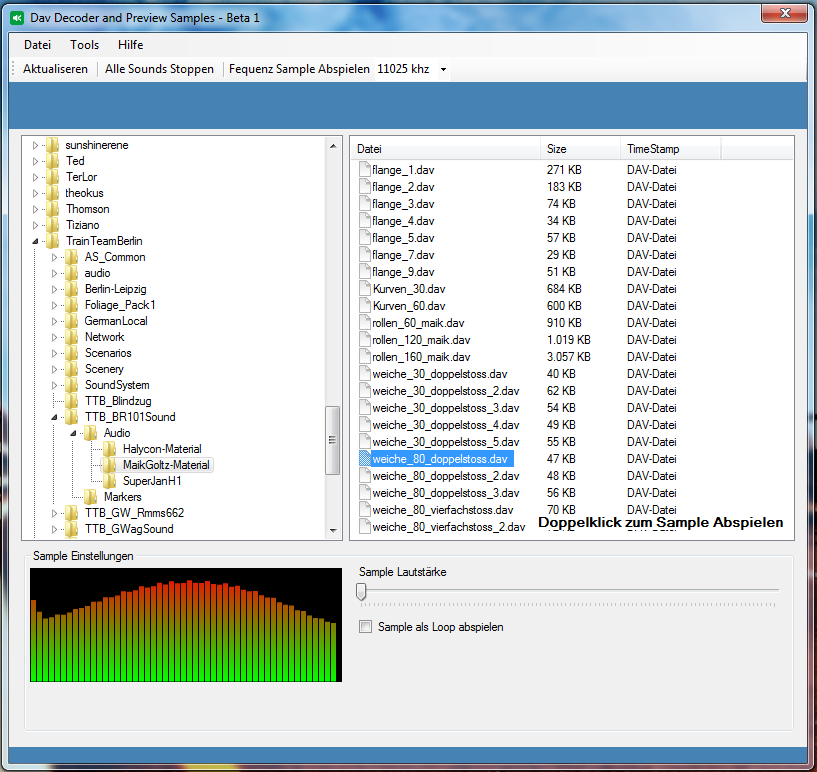
Task: Click the file icon of rollen_160_maik.dav
Action: [x=364, y=357]
